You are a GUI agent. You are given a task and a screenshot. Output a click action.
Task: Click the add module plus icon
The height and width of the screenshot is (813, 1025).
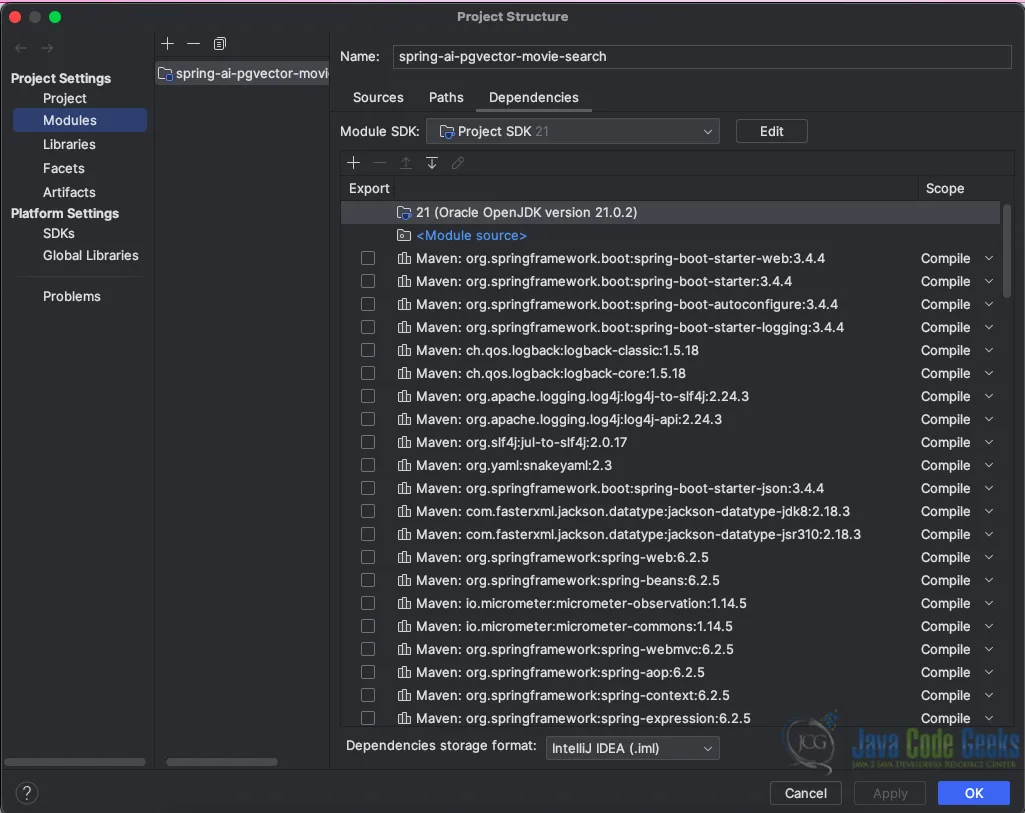pos(167,44)
